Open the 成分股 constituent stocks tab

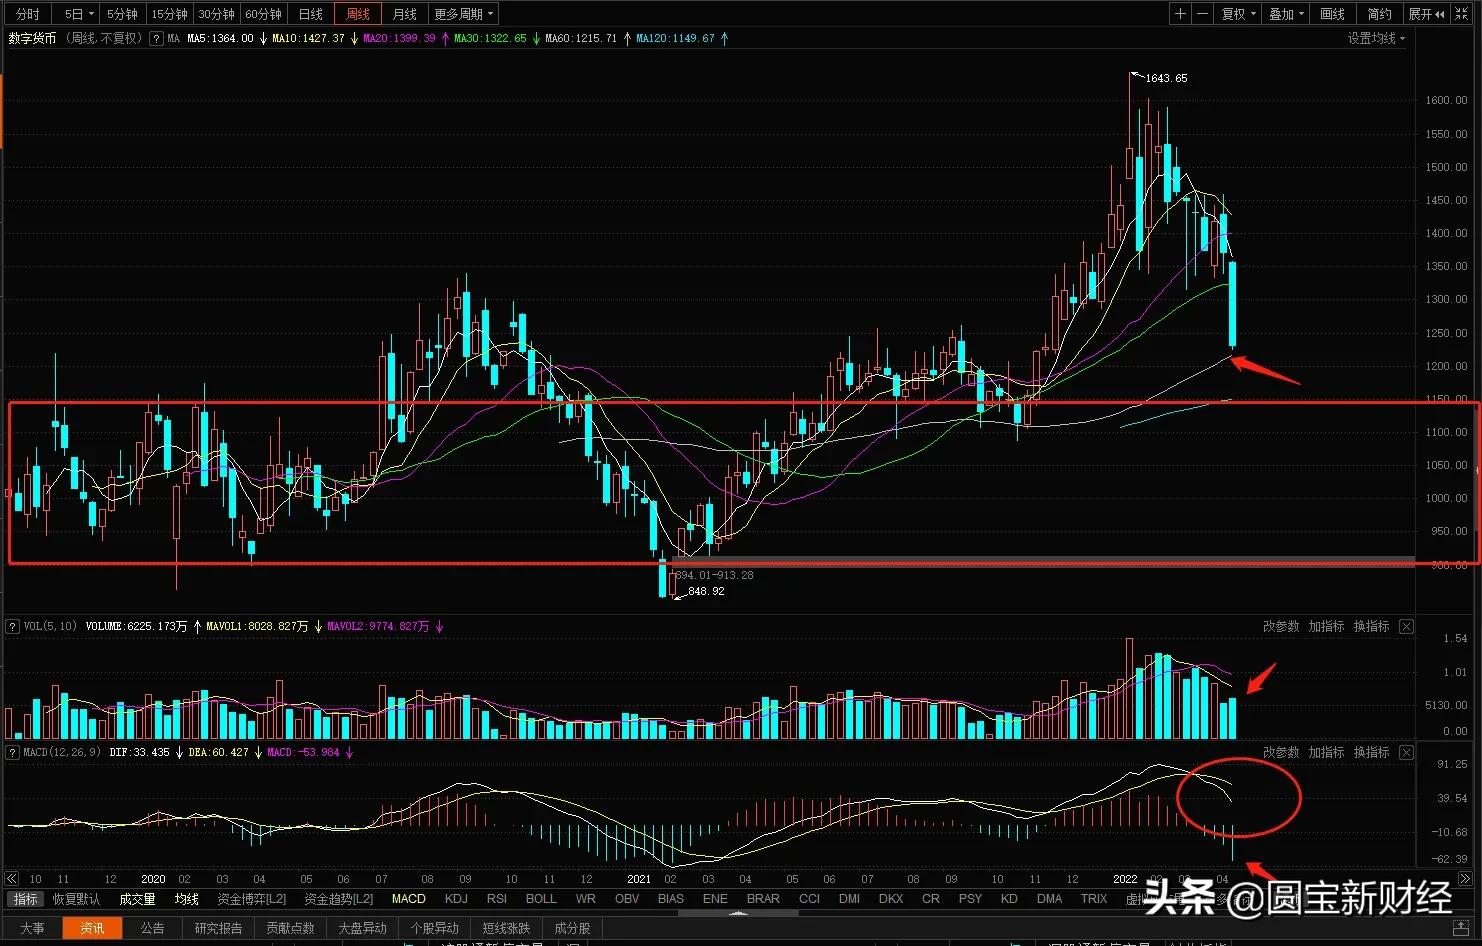[572, 928]
